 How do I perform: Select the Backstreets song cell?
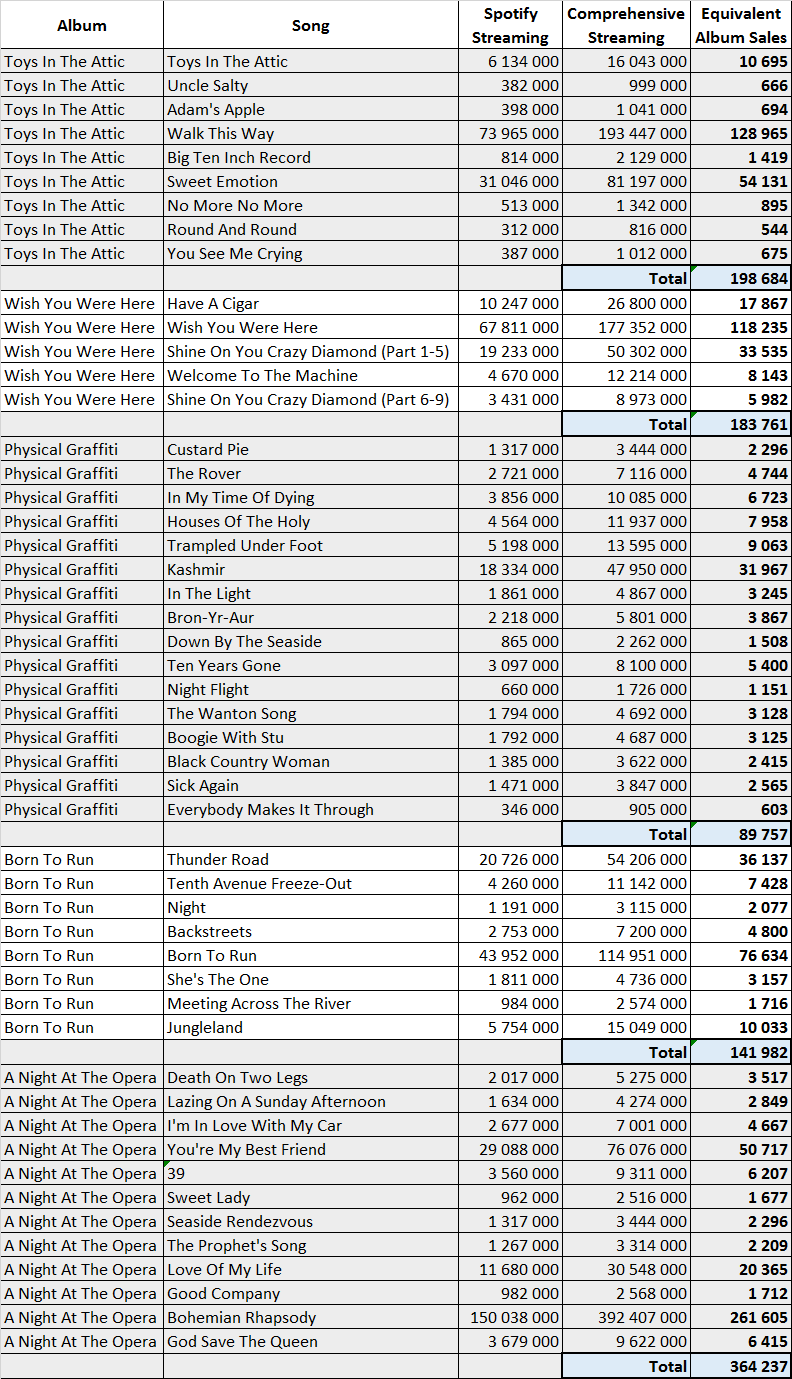310,931
